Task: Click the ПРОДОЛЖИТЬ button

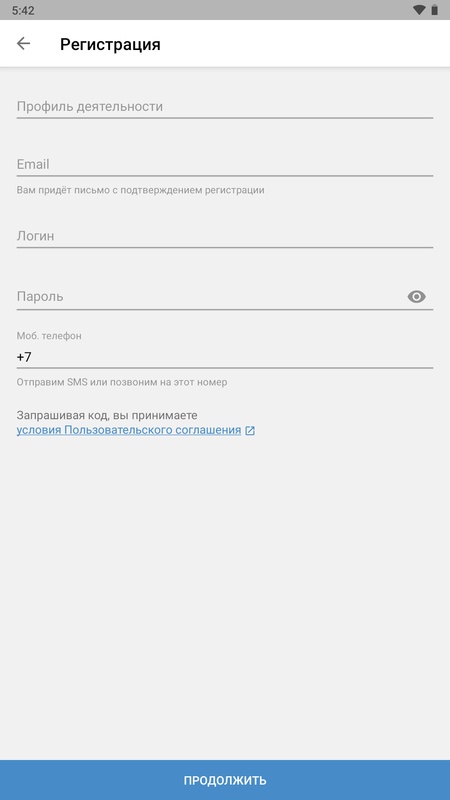Action: coord(225,780)
